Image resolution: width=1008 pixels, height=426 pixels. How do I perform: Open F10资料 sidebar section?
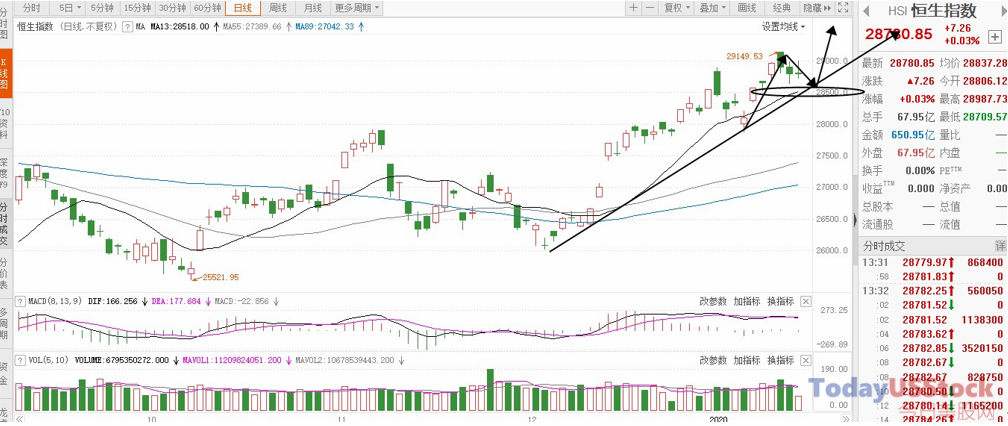click(x=5, y=125)
